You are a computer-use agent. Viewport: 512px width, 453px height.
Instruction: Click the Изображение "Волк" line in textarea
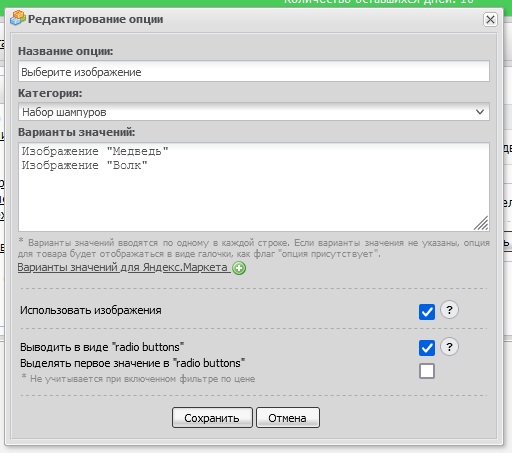tap(84, 165)
